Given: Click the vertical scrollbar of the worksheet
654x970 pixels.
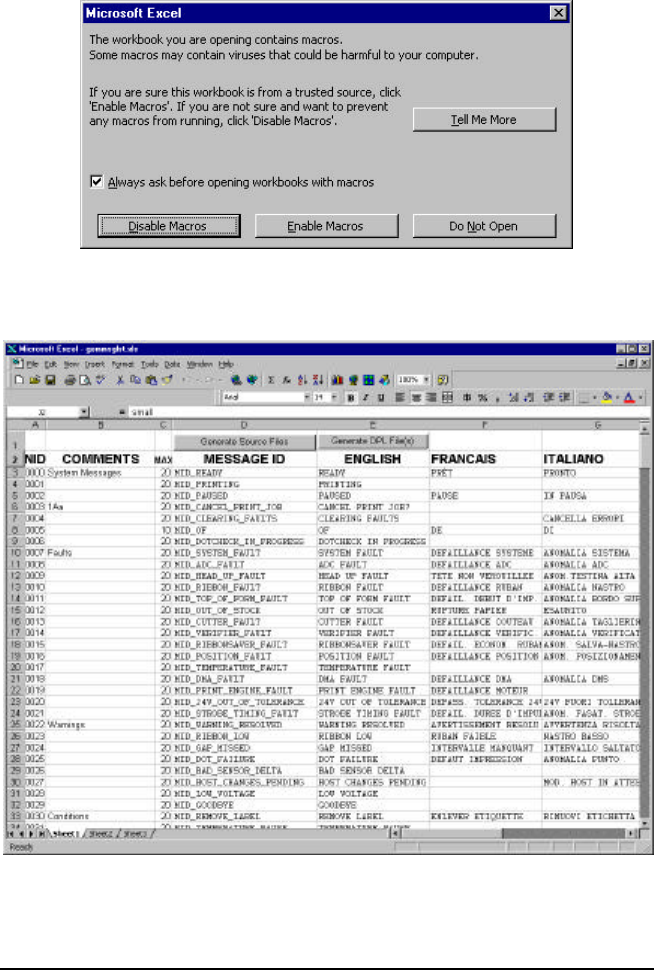Looking at the screenshot, I should [644, 624].
